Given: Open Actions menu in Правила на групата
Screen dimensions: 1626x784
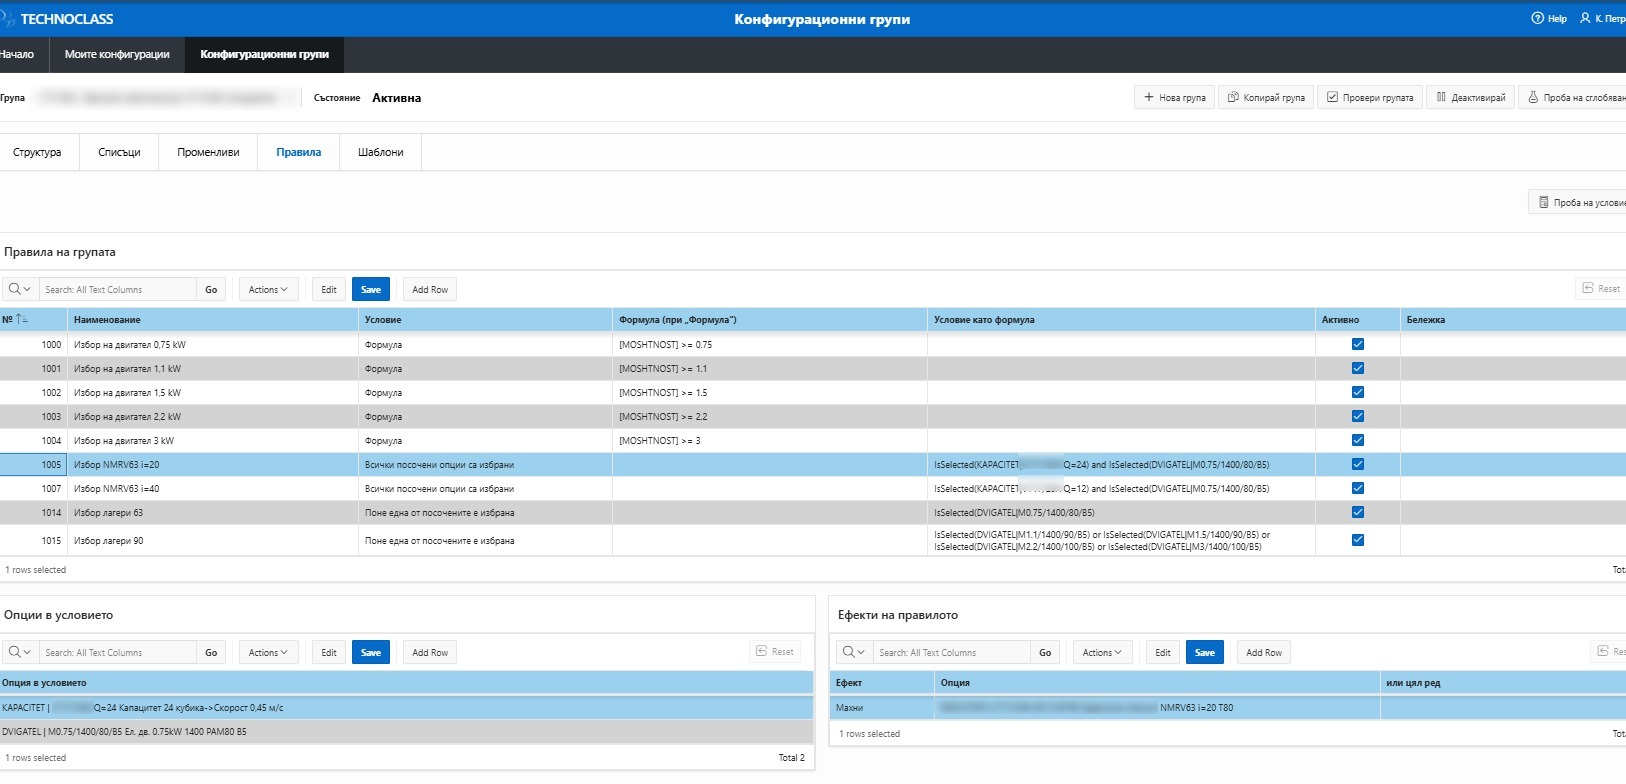Looking at the screenshot, I should click(x=268, y=289).
